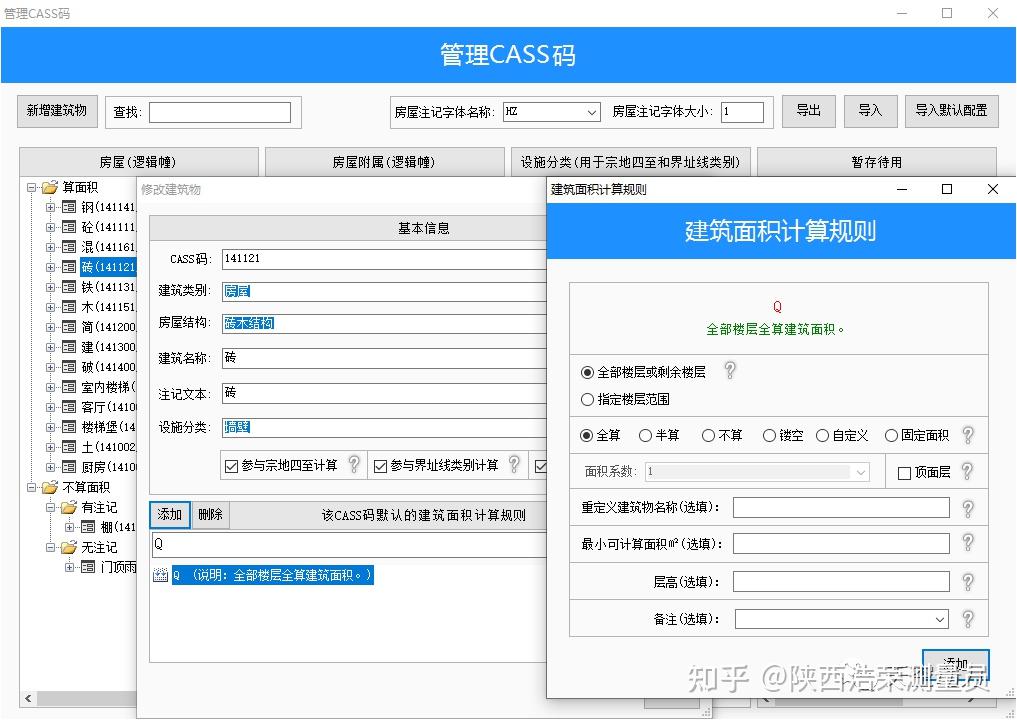Click help icon for 最小可计算面积 field

(x=968, y=543)
